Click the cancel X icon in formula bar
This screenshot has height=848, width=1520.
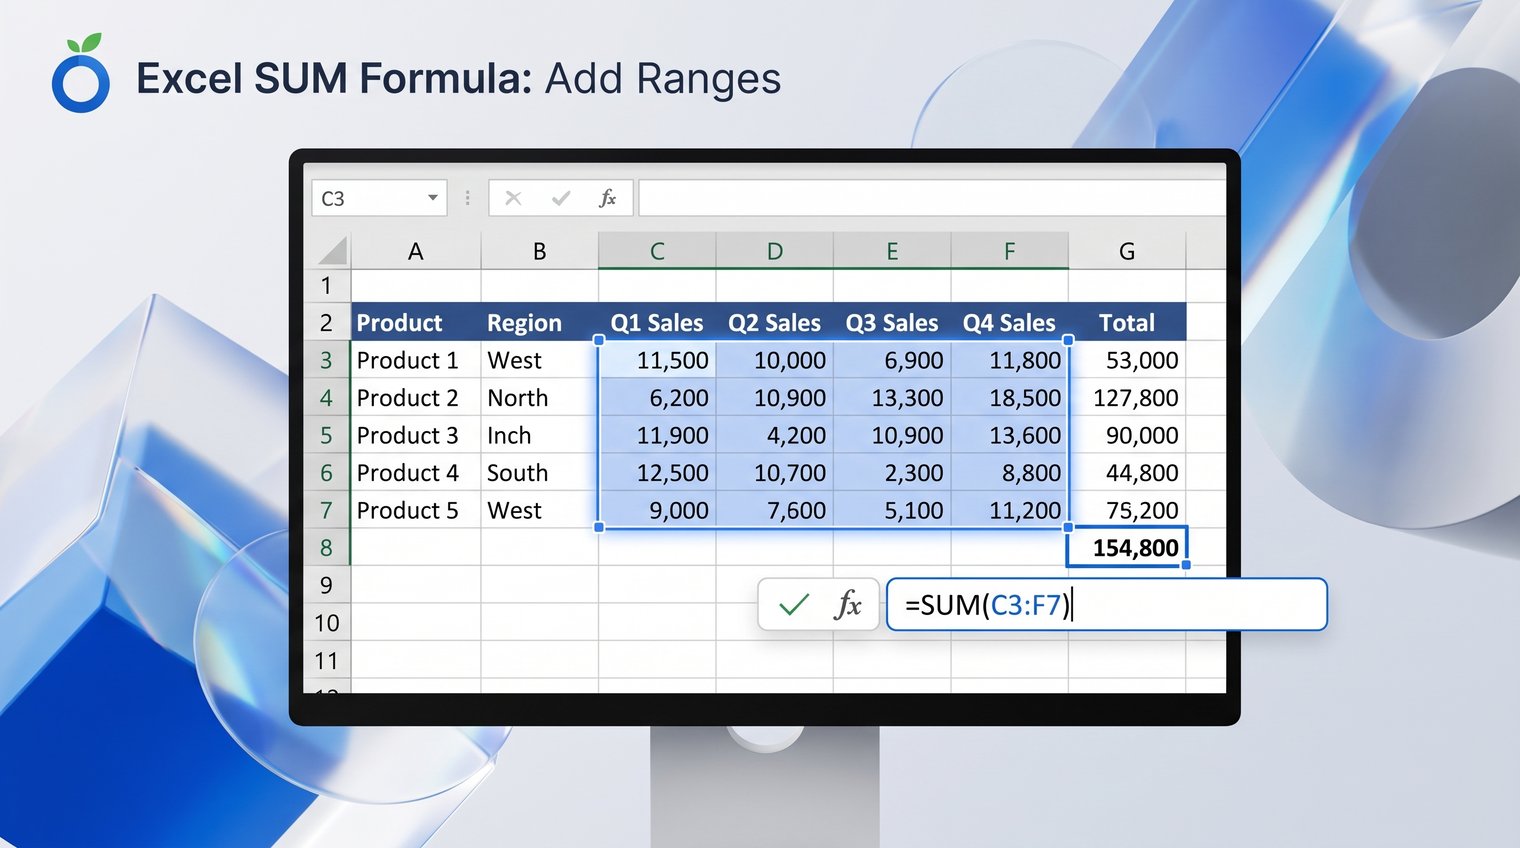(x=513, y=198)
